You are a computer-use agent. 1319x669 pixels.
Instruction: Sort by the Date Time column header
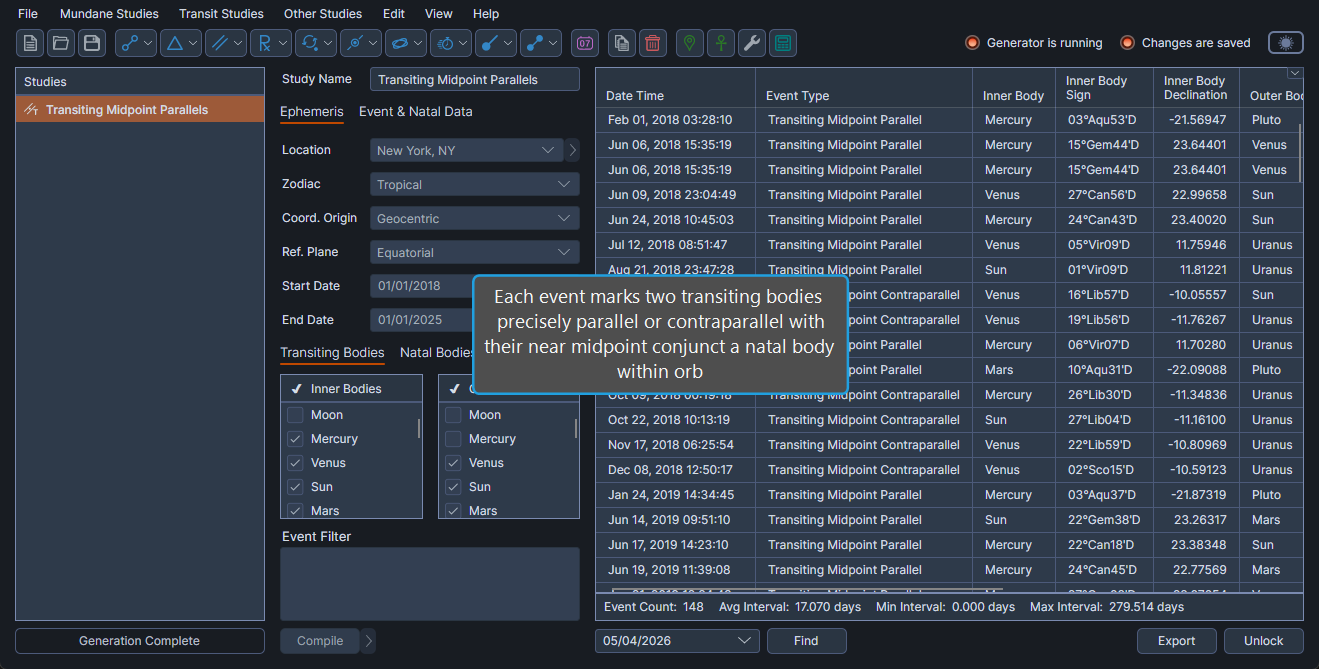676,88
